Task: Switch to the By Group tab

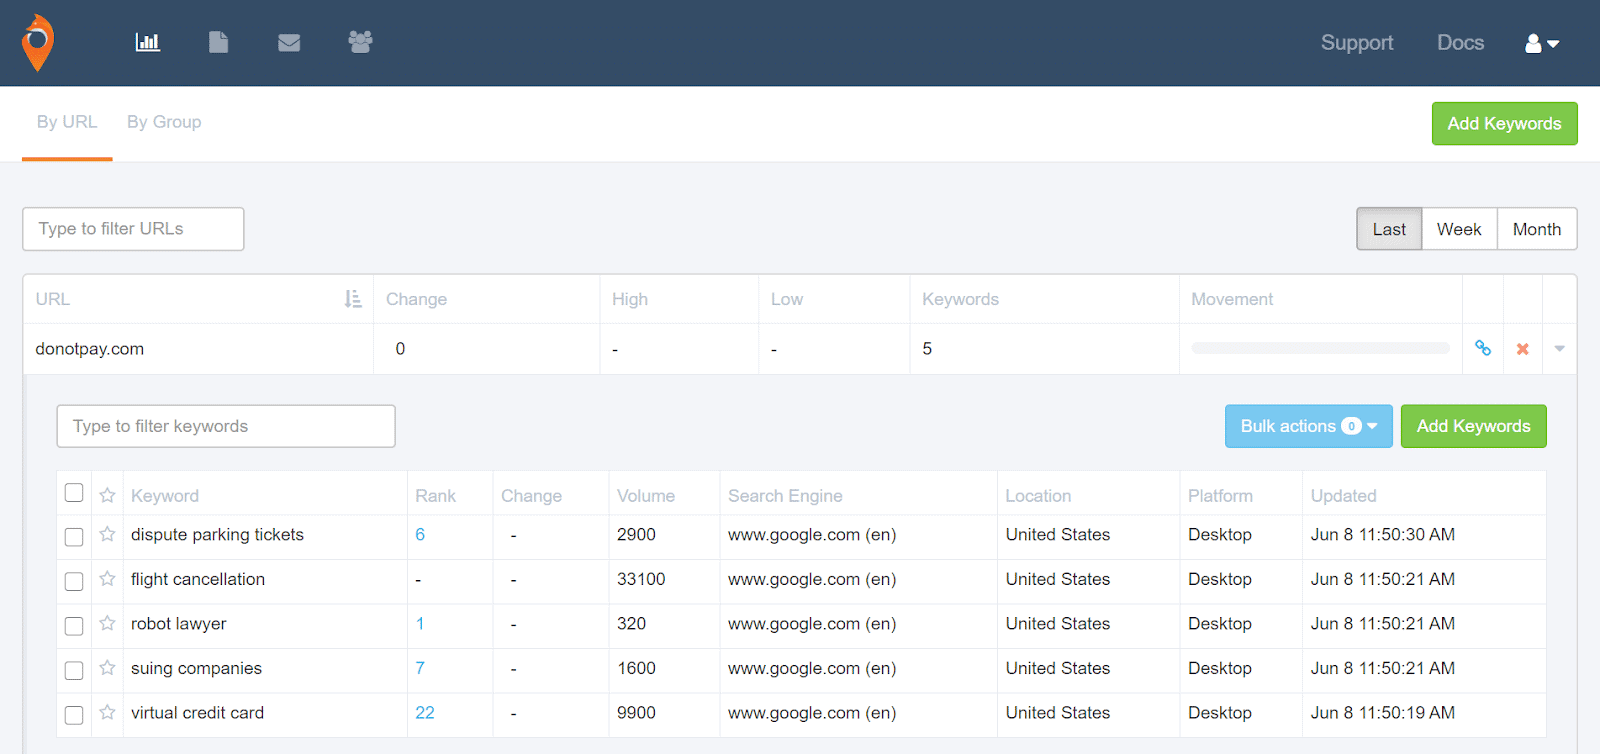Action: 164,122
